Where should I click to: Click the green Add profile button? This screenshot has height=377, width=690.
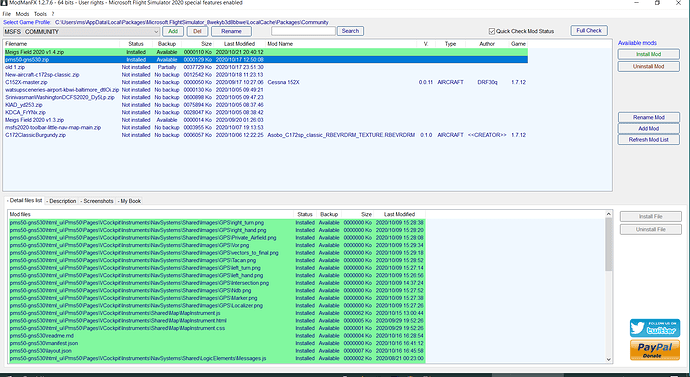pos(173,31)
